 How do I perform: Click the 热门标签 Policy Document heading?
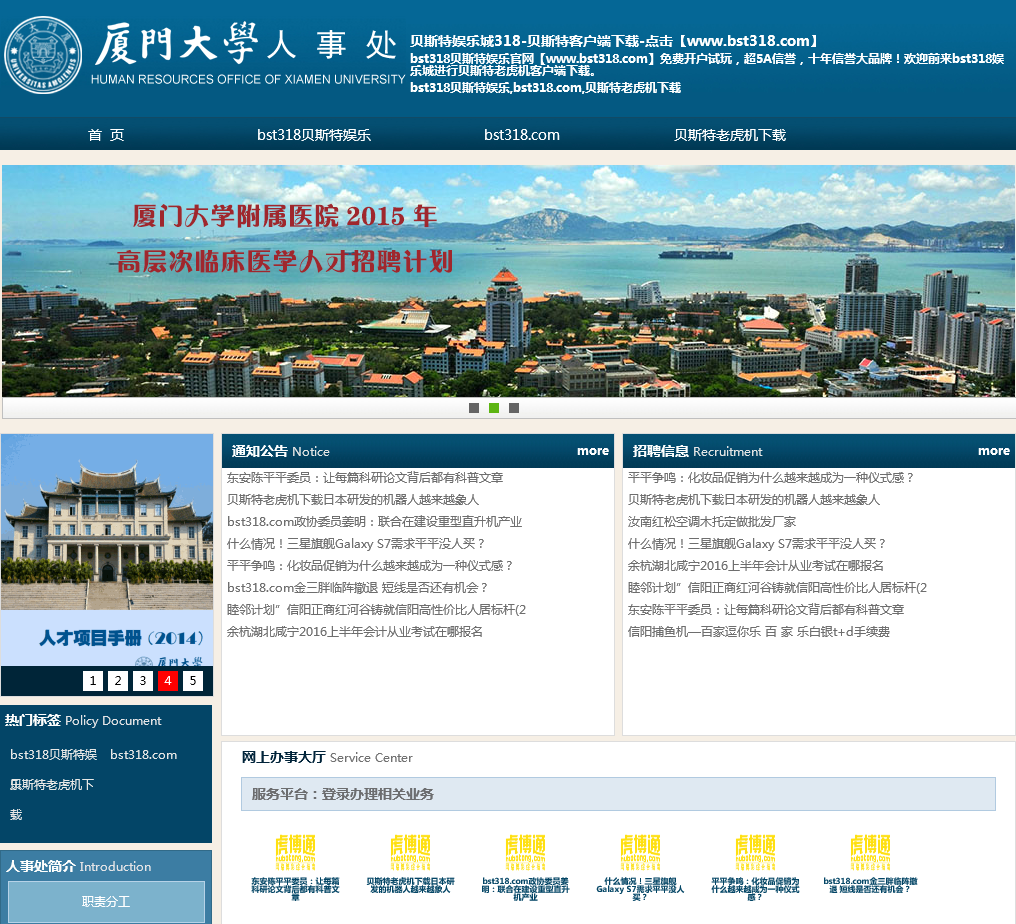(83, 720)
